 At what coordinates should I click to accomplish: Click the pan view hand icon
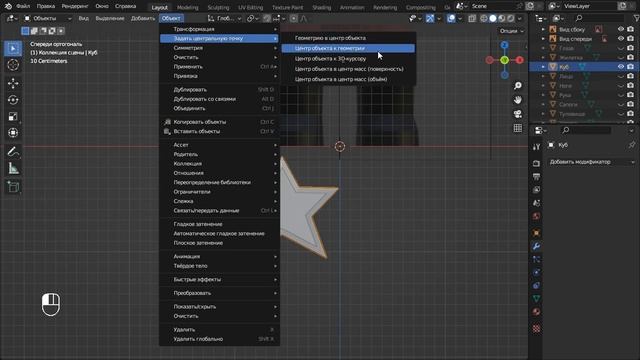pyautogui.click(x=518, y=100)
